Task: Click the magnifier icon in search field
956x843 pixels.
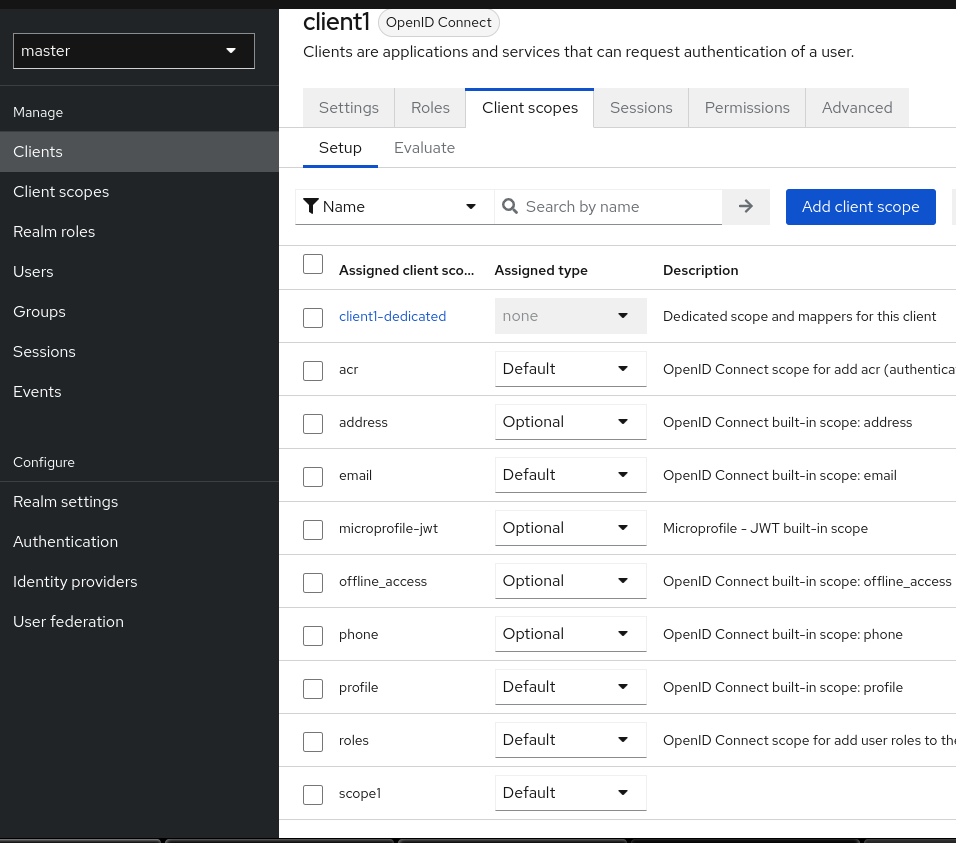Action: pos(510,207)
